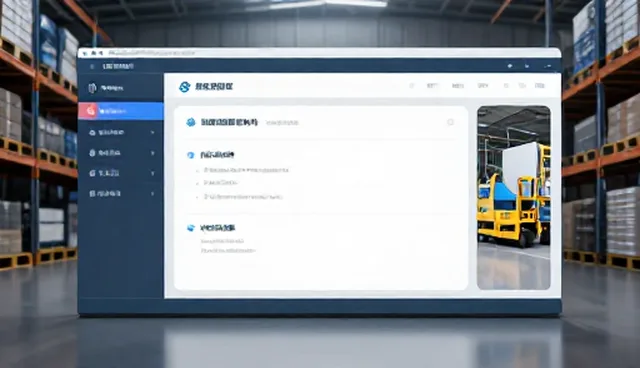Image resolution: width=640 pixels, height=368 pixels.
Task: Click the red circular icon in active sidebar row
Action: [91, 111]
